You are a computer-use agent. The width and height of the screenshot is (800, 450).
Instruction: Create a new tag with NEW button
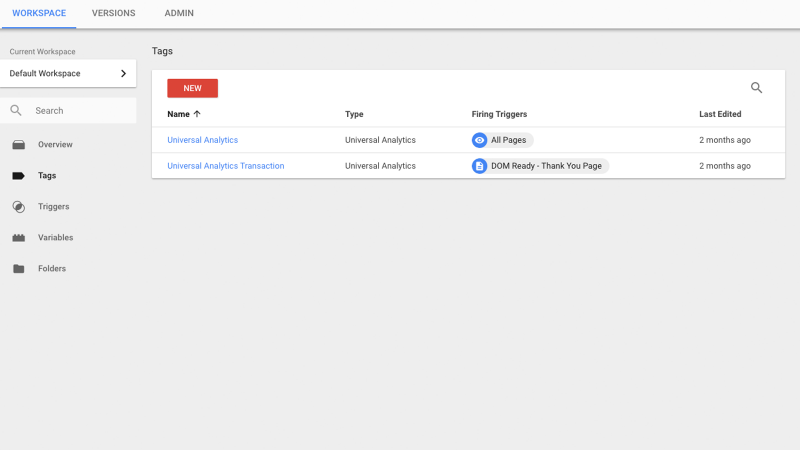192,88
